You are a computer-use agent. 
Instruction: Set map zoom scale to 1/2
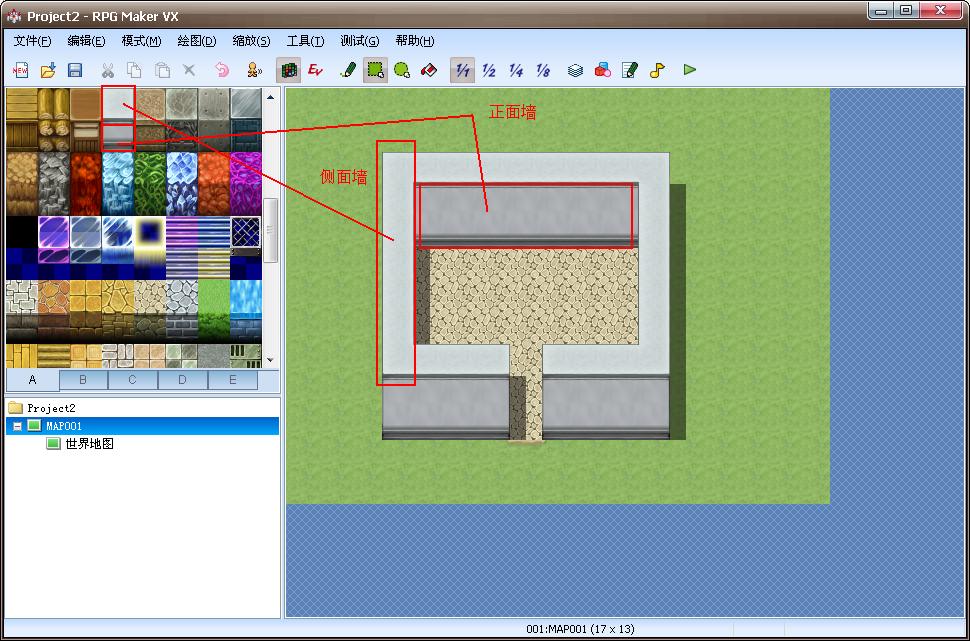[x=489, y=70]
